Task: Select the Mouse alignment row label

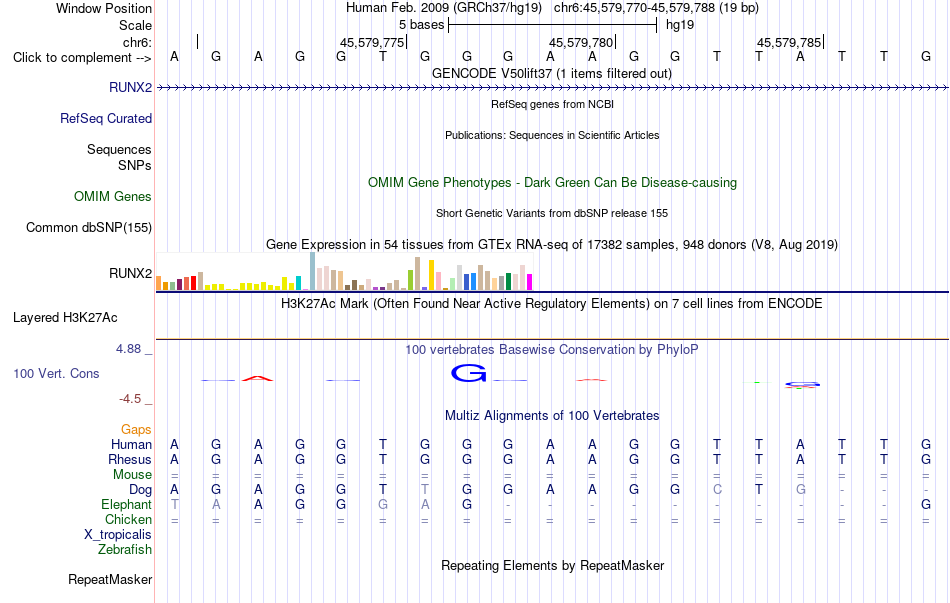Action: [x=133, y=475]
